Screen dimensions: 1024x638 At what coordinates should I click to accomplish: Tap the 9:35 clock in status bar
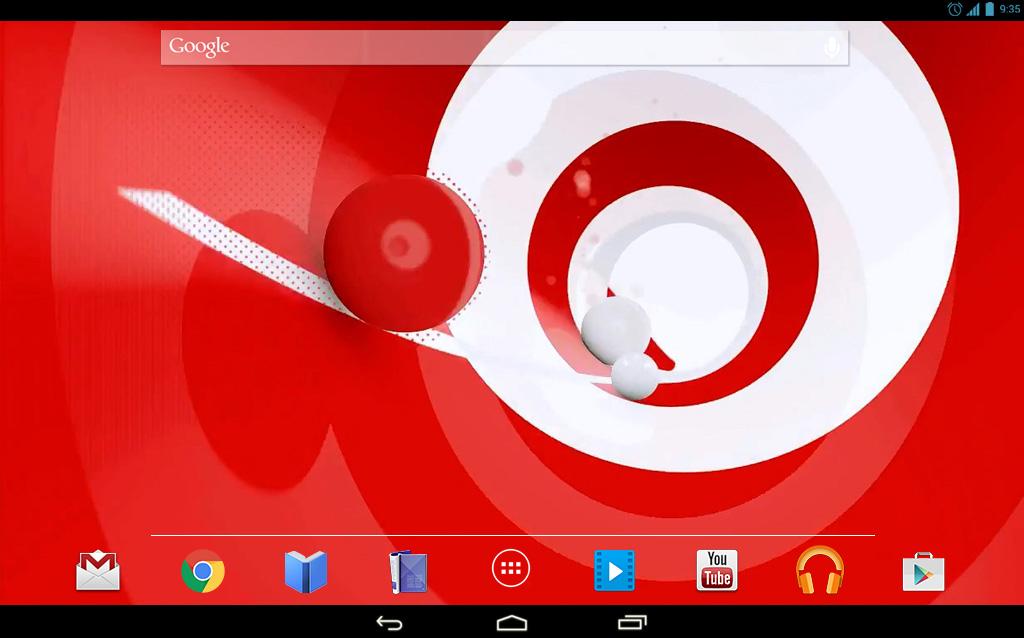(1010, 9)
